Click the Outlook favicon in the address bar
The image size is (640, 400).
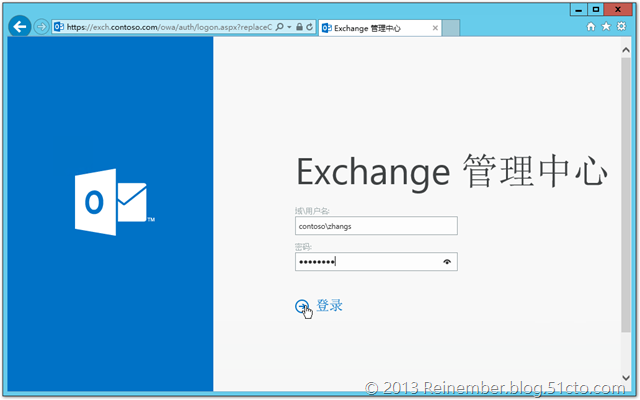(x=58, y=27)
